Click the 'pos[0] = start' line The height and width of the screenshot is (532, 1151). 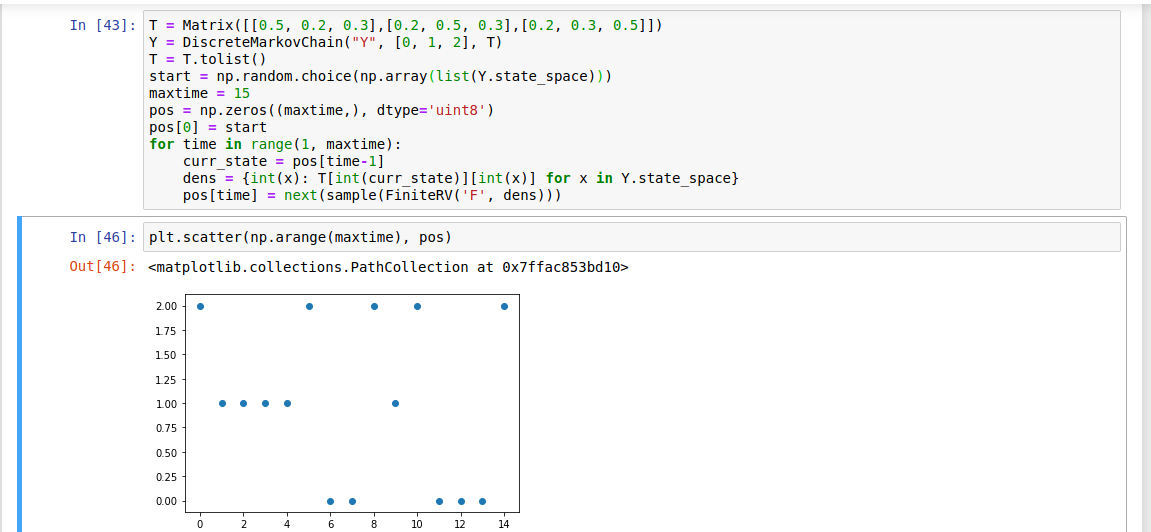[208, 128]
